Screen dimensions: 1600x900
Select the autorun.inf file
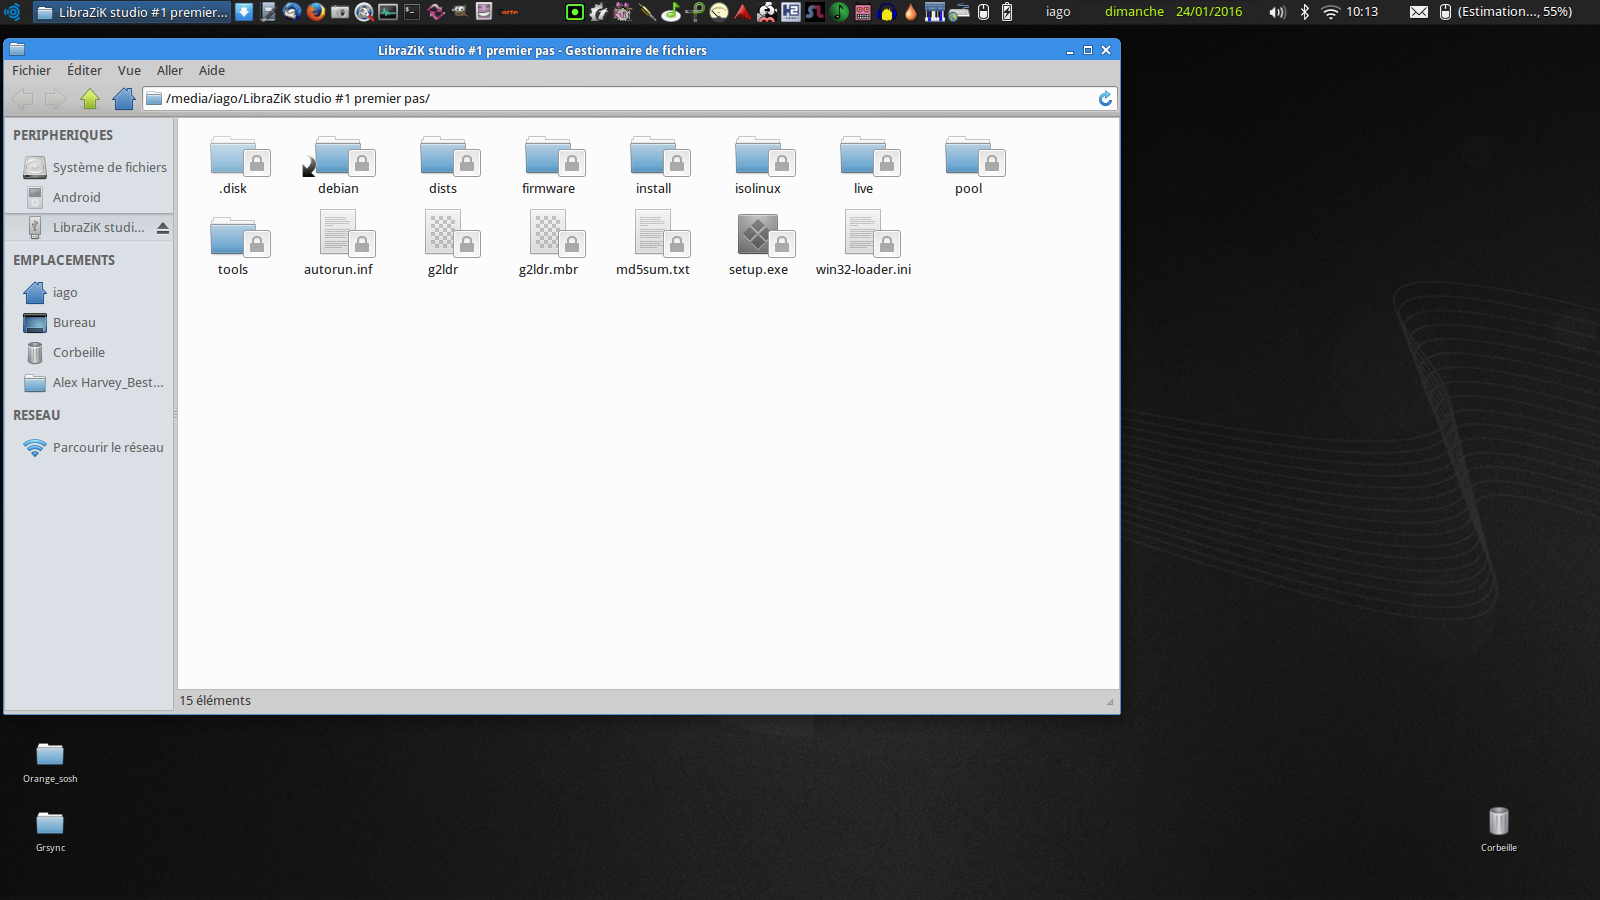click(338, 244)
